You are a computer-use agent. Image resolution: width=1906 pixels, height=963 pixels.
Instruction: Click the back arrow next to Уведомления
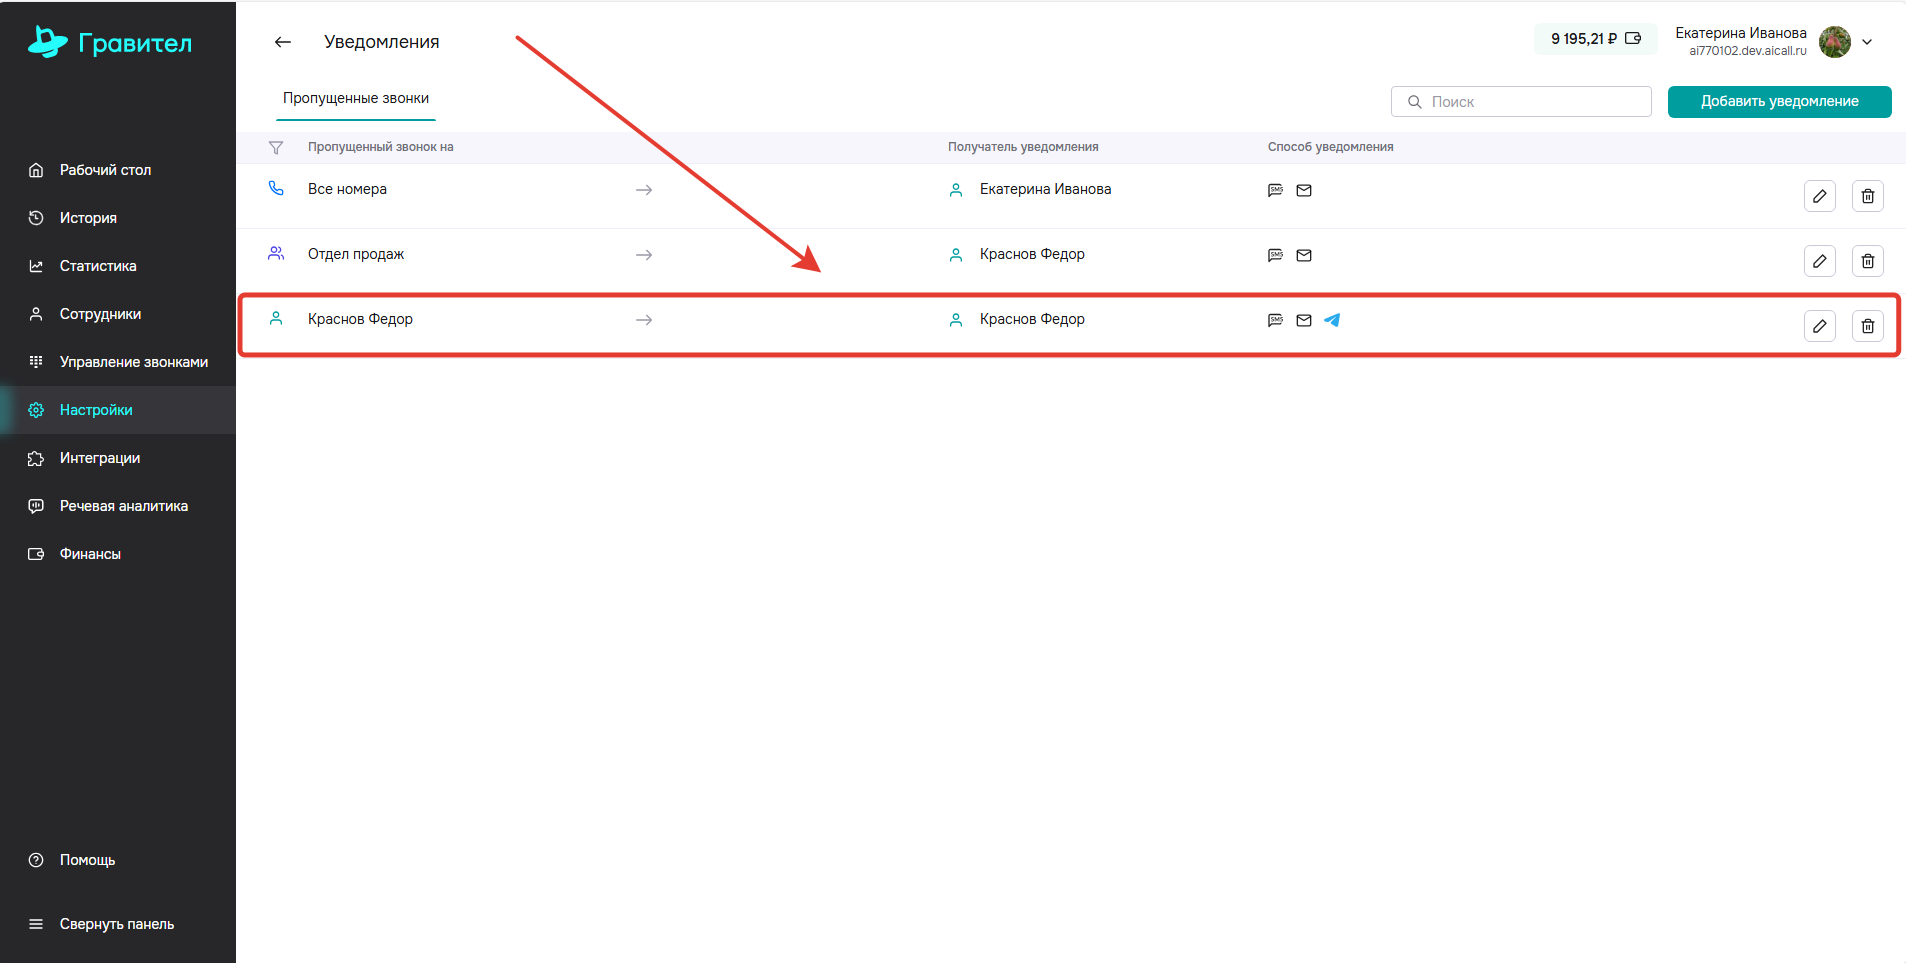[x=283, y=42]
